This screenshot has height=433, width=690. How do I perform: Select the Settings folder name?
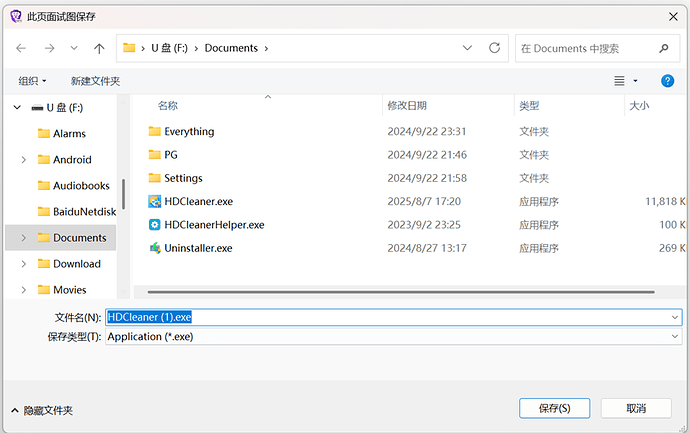(184, 178)
